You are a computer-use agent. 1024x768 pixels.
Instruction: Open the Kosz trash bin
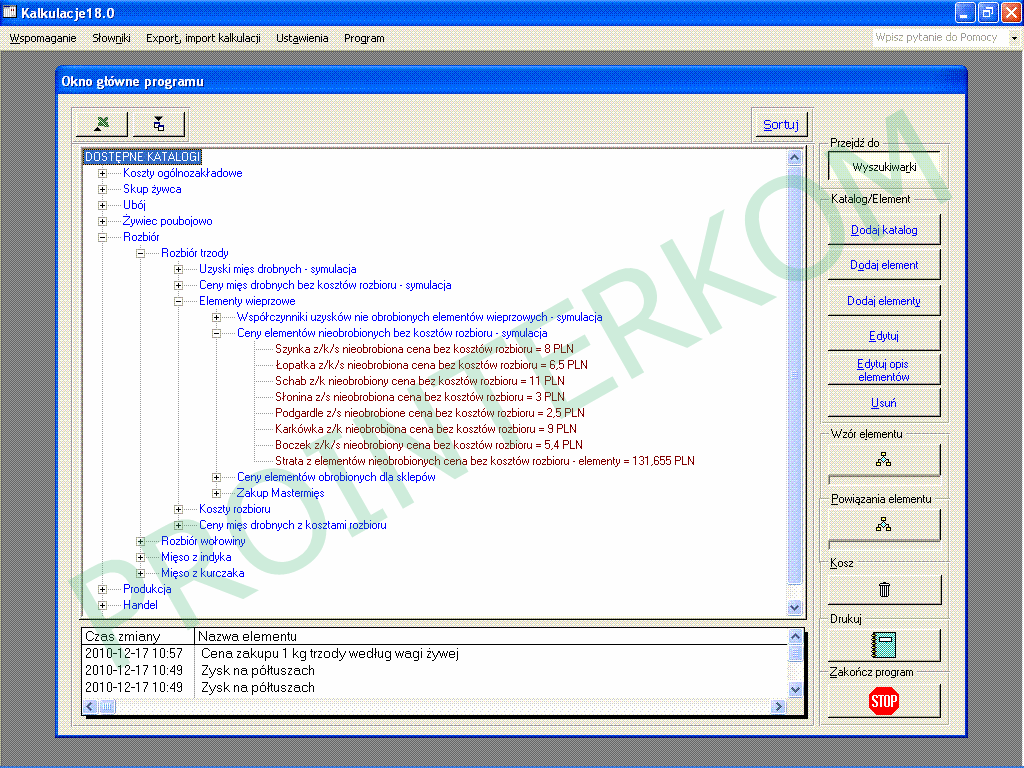[884, 589]
